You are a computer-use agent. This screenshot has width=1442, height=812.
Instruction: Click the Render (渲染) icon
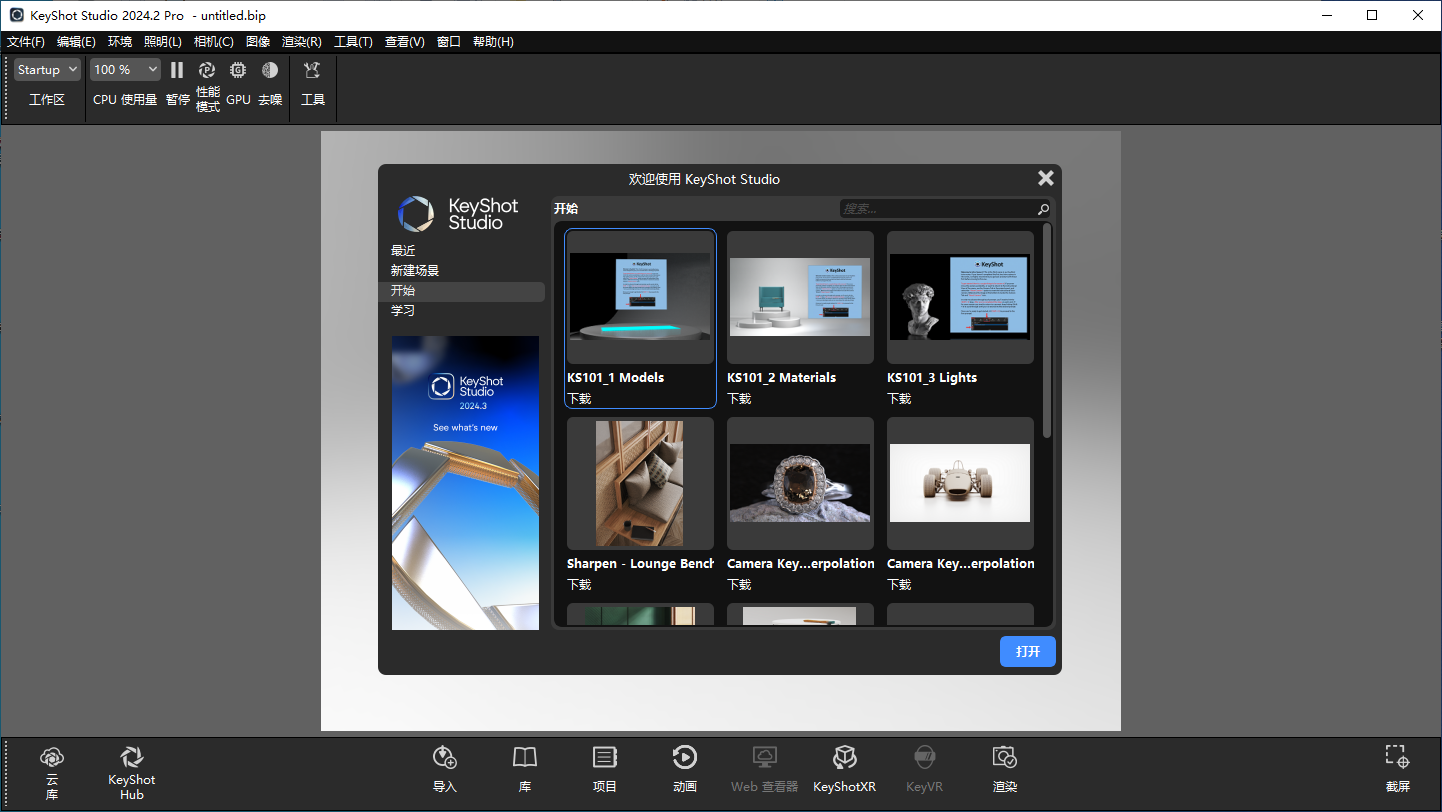pyautogui.click(x=1005, y=769)
